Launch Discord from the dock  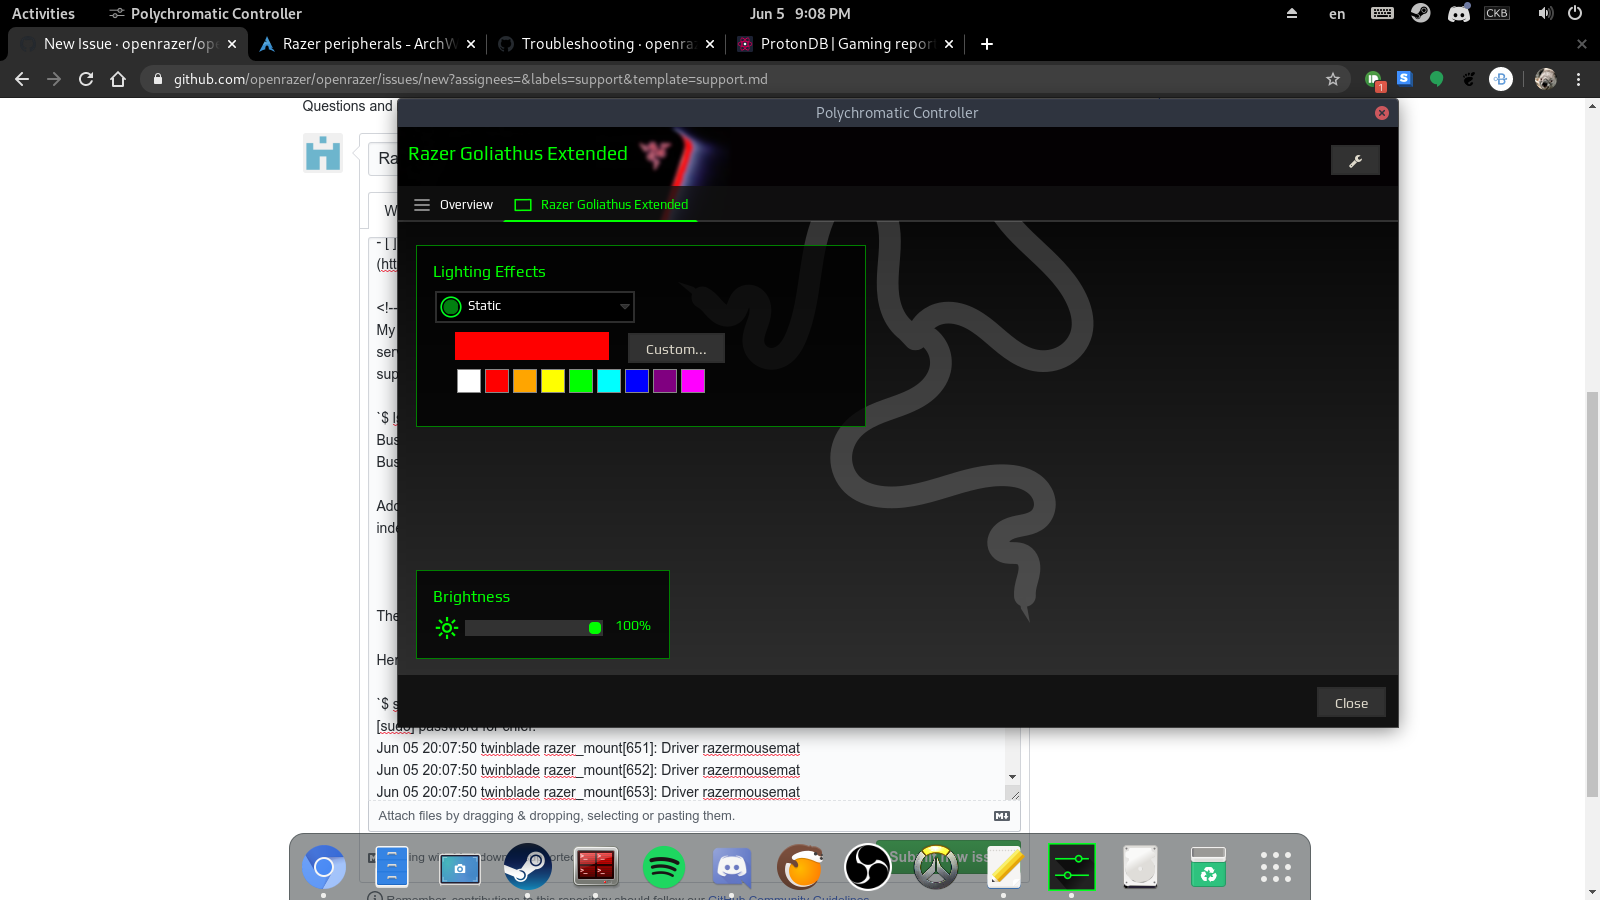(732, 867)
